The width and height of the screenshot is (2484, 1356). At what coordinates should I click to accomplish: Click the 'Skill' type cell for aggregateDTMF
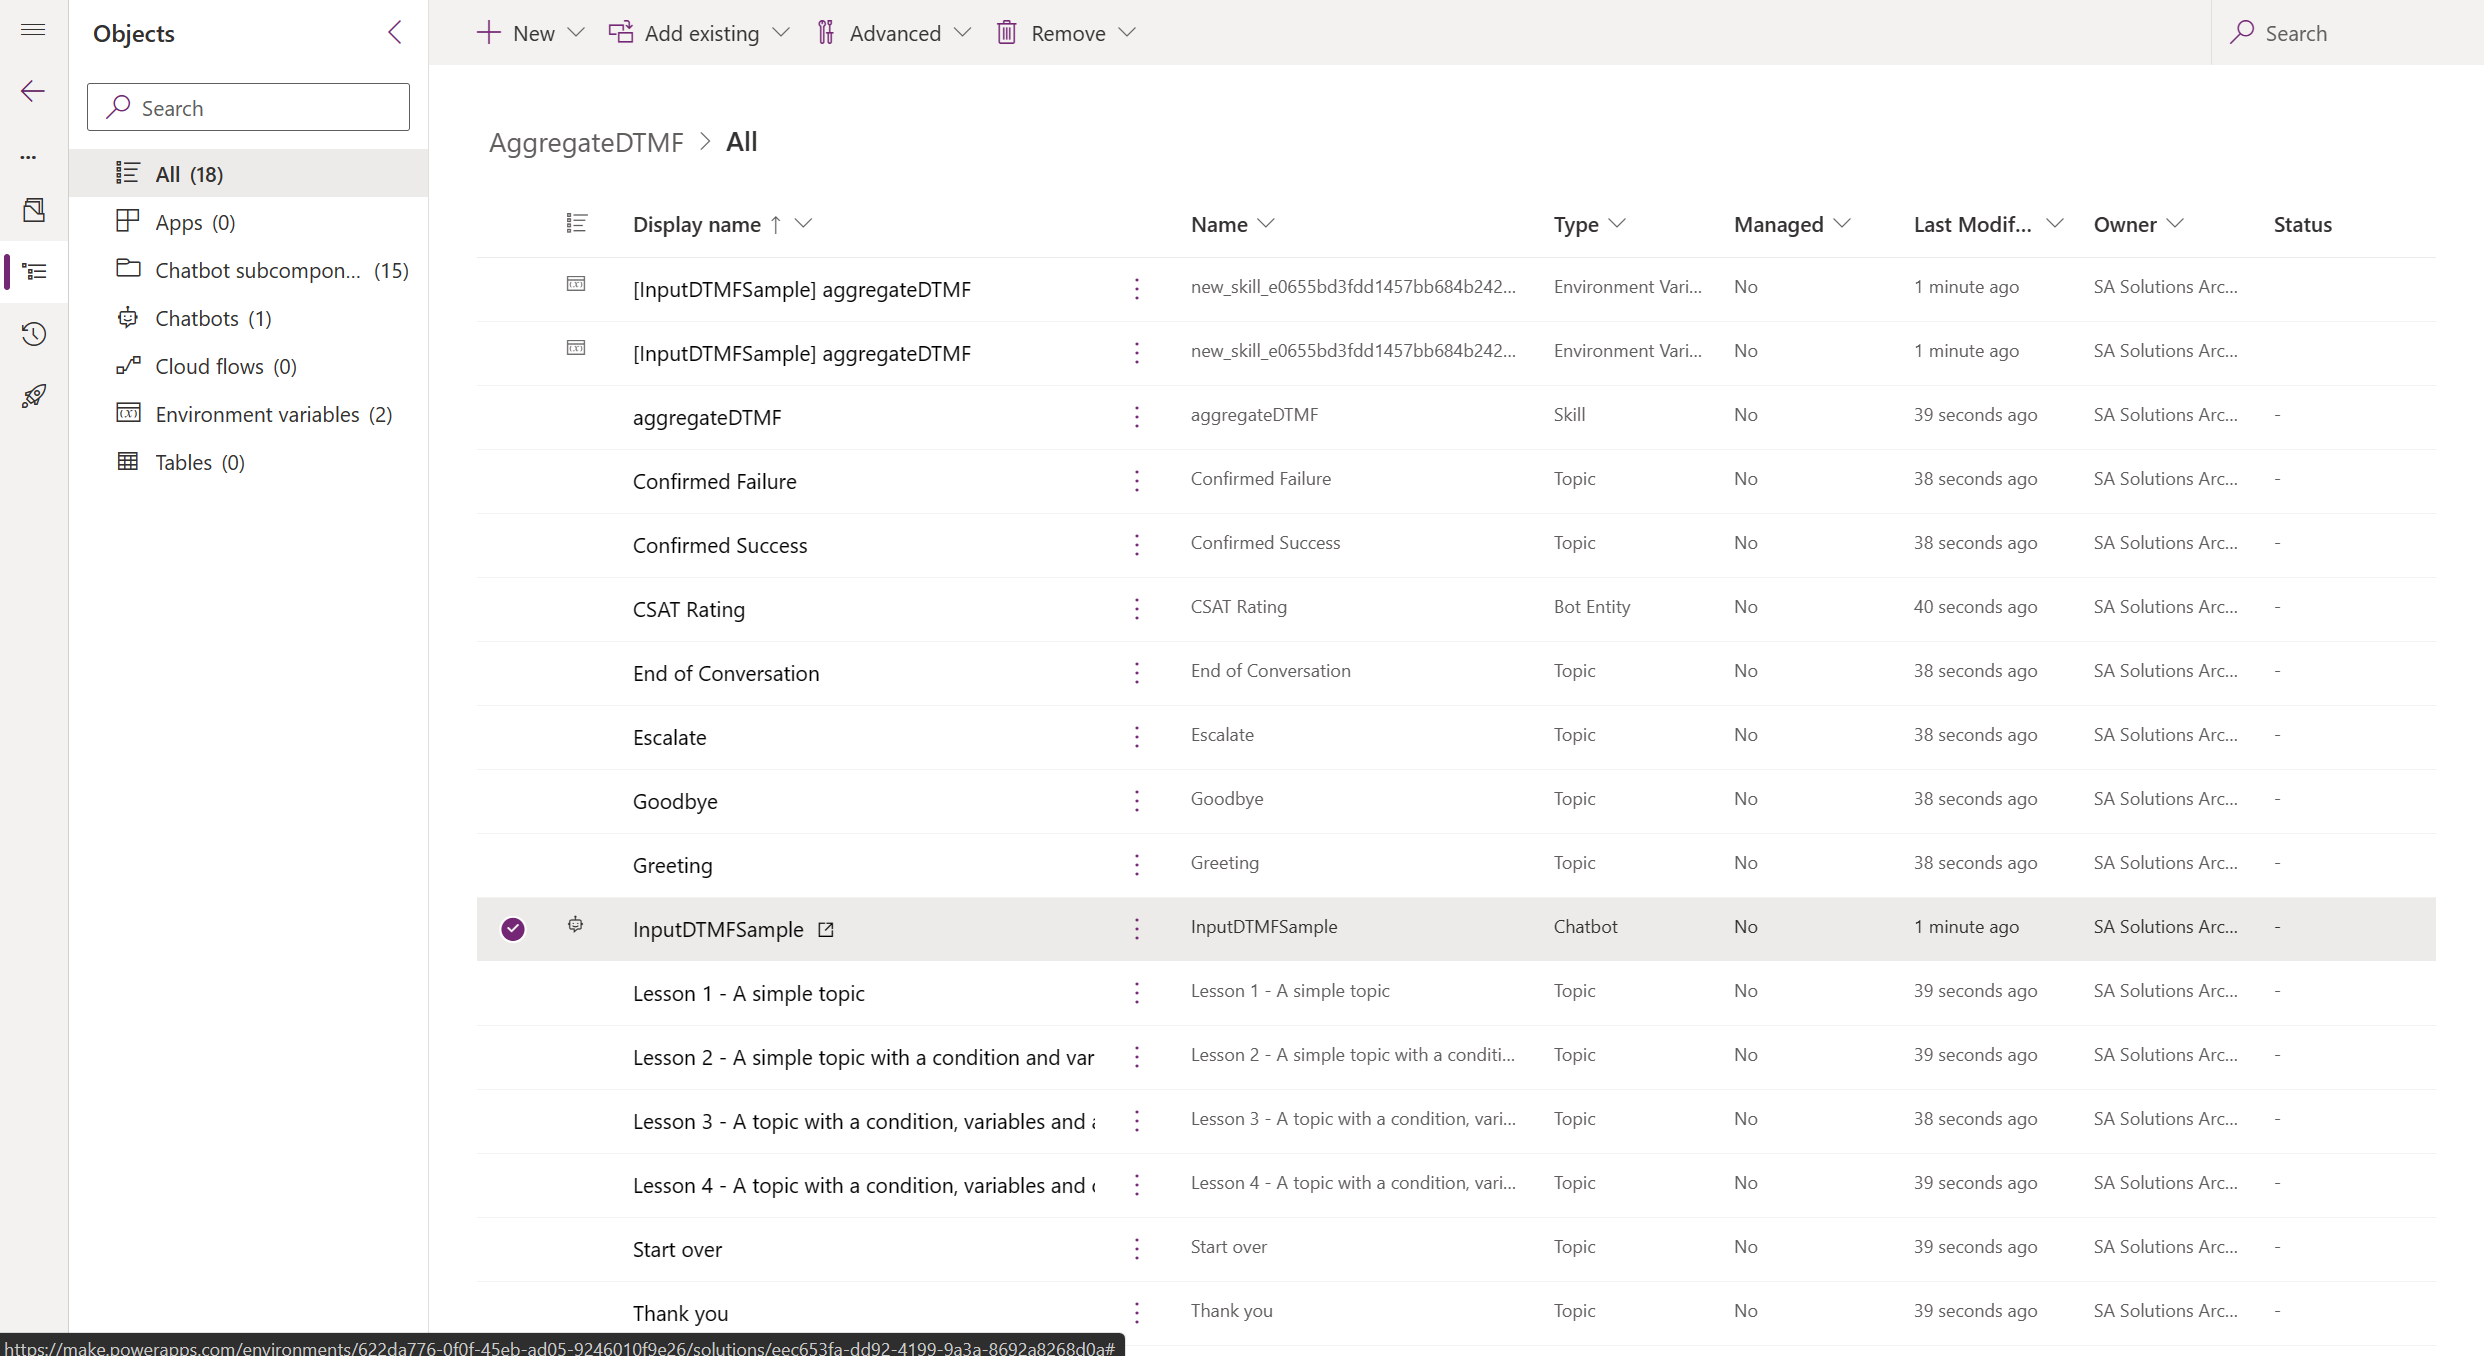pos(1569,414)
